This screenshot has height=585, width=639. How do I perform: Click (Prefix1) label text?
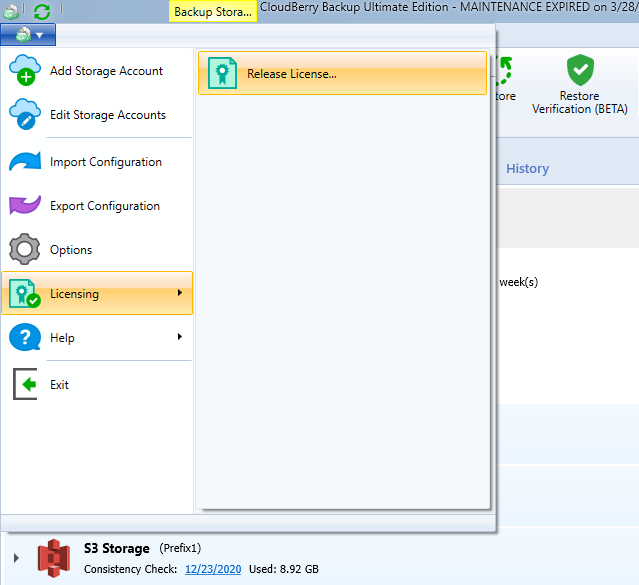click(x=180, y=548)
